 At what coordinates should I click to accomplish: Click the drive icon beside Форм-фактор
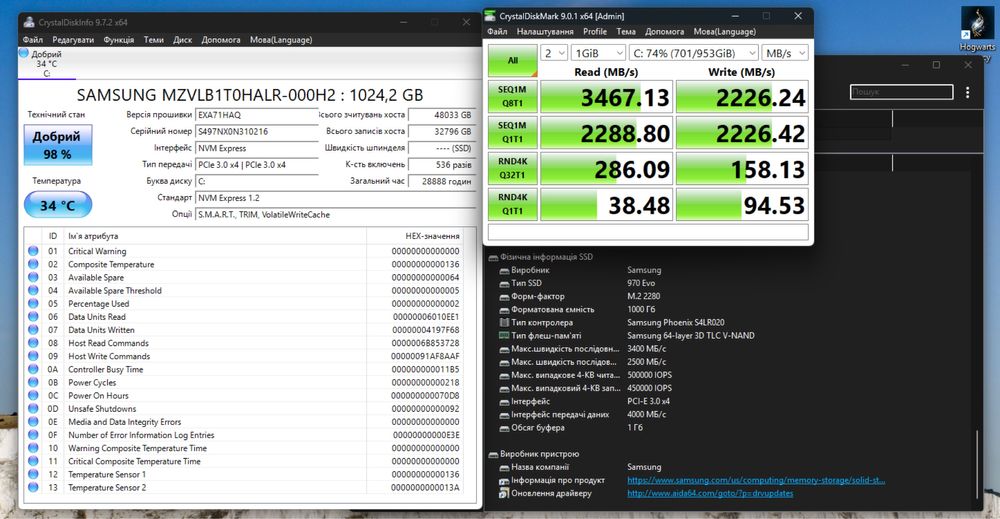[504, 296]
